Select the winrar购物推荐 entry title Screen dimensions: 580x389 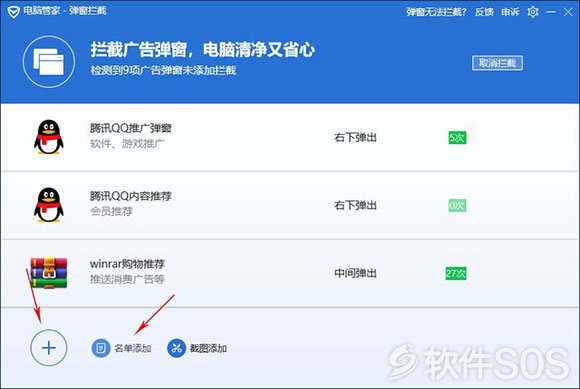127,264
